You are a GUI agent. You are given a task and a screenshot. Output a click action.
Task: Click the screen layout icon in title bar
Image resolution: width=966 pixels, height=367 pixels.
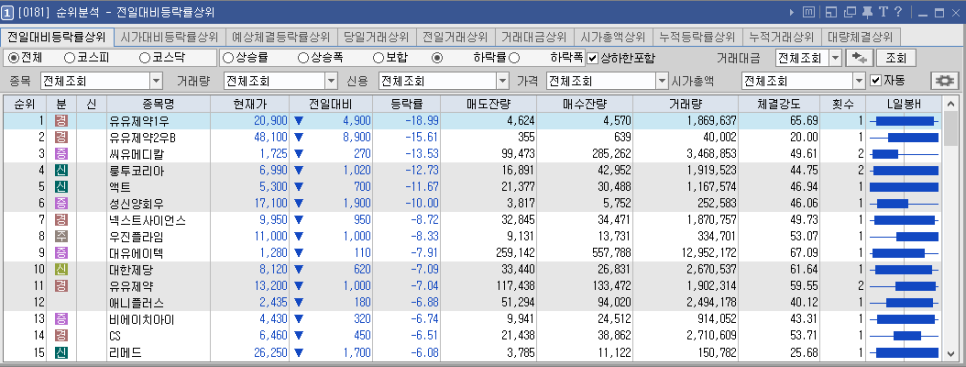point(832,12)
